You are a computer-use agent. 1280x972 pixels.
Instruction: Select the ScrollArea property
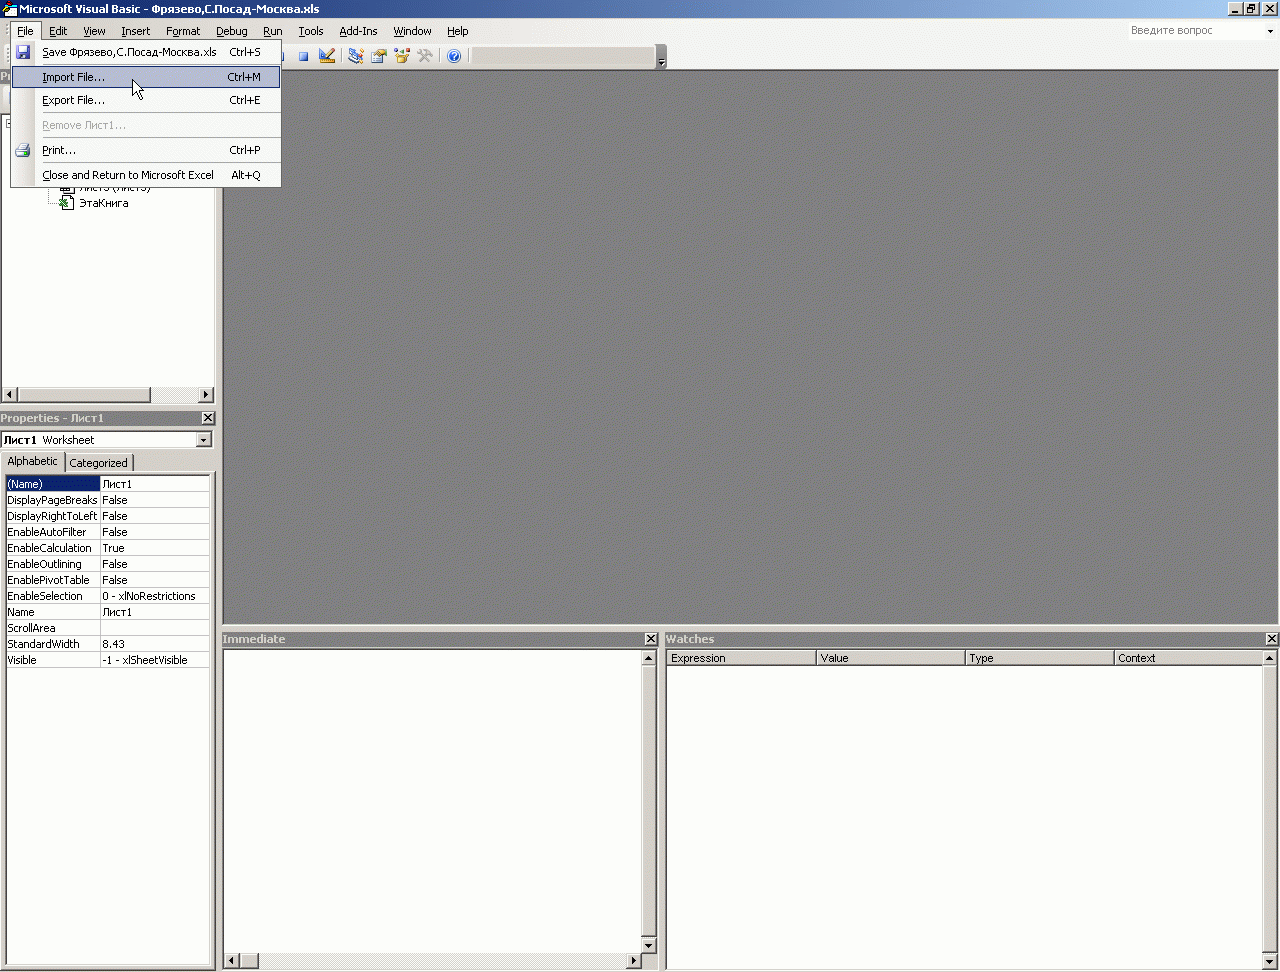pos(108,628)
